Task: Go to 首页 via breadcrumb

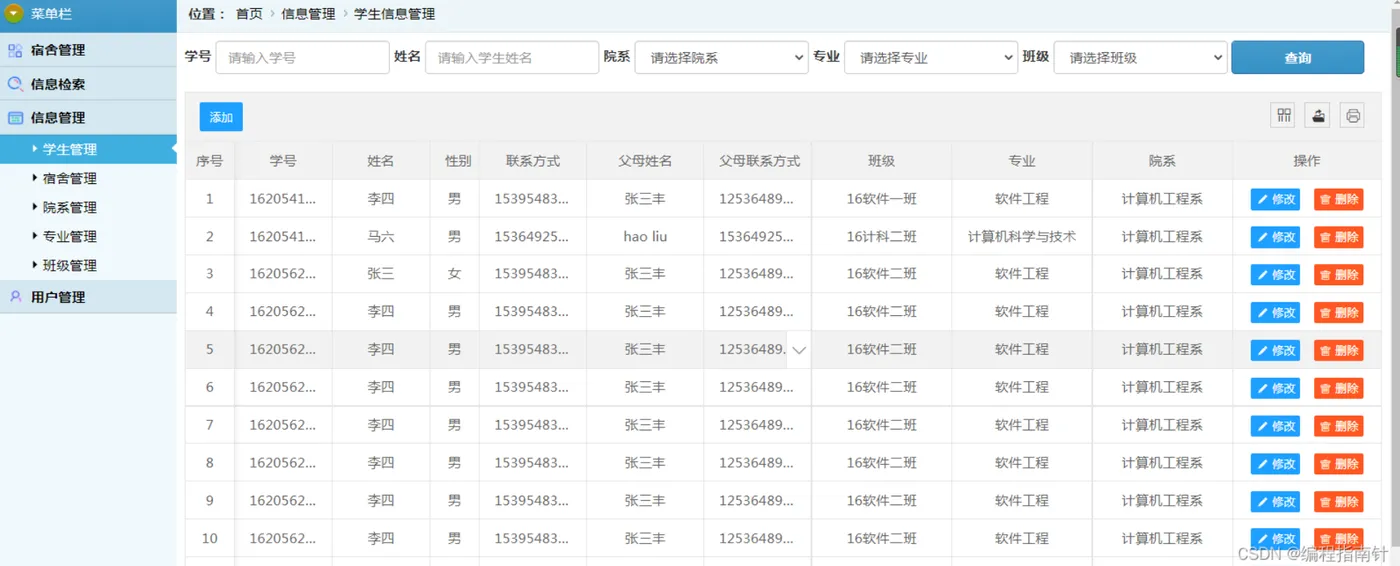Action: tap(249, 14)
